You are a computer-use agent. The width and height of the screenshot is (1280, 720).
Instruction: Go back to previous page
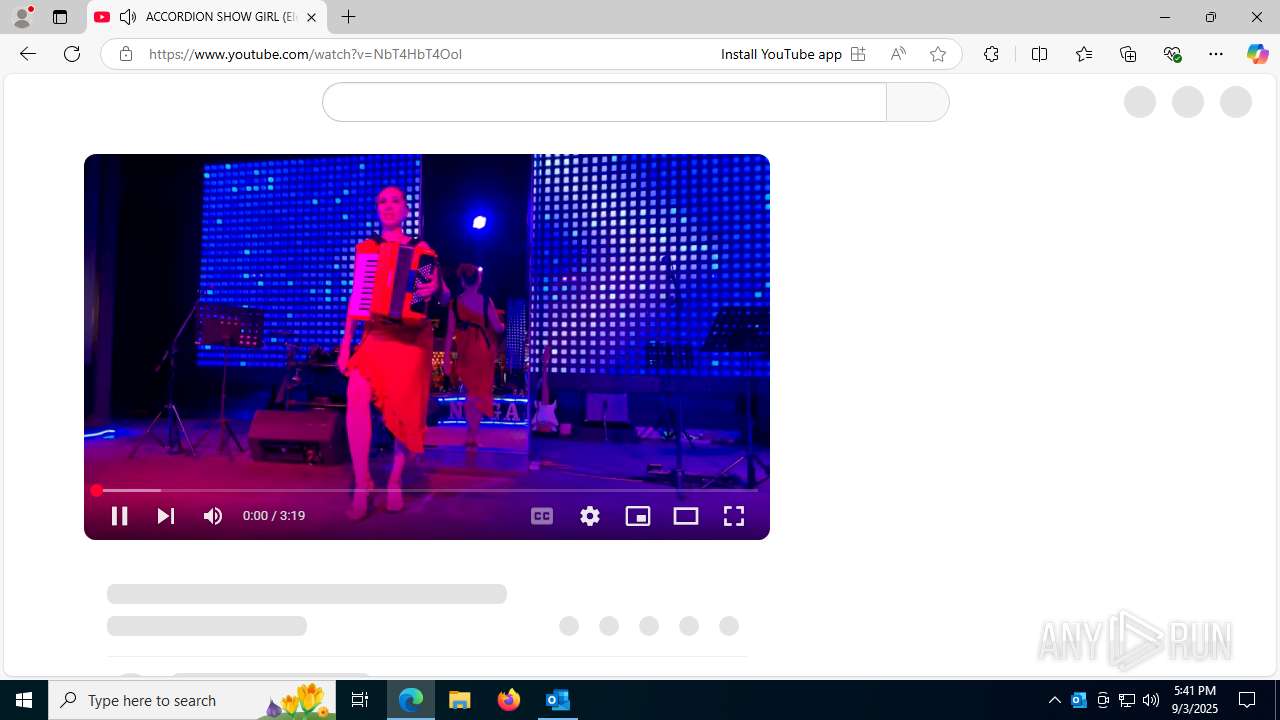(x=27, y=54)
